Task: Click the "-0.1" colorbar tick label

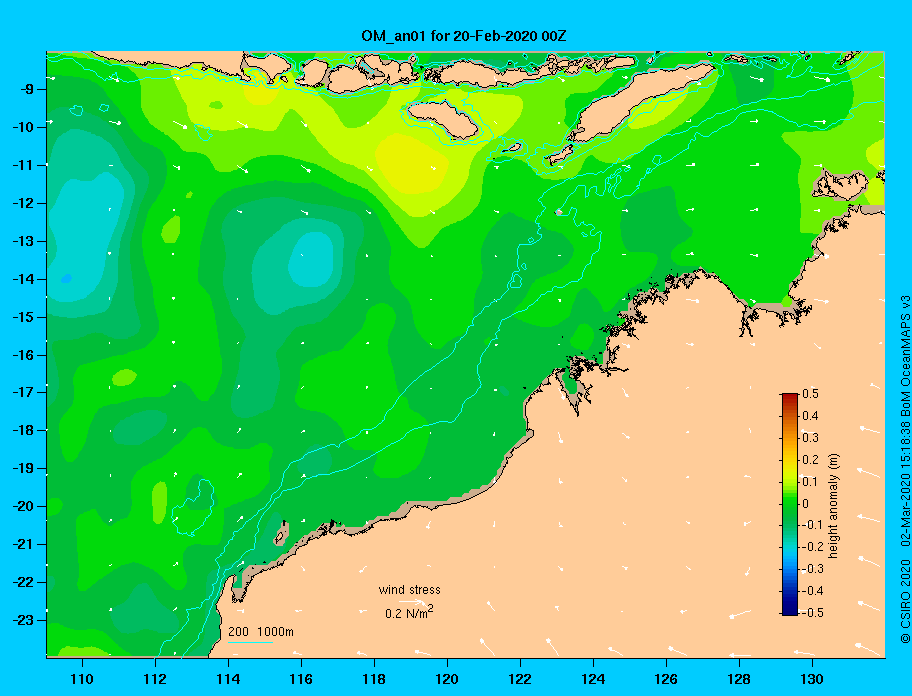Action: tap(812, 525)
